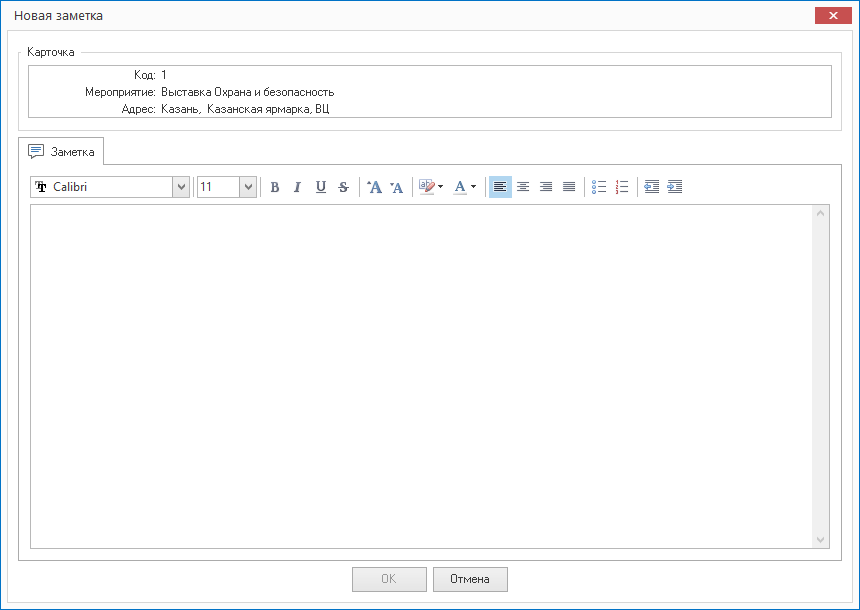Insert numbered list
860x610 pixels.
pos(622,187)
